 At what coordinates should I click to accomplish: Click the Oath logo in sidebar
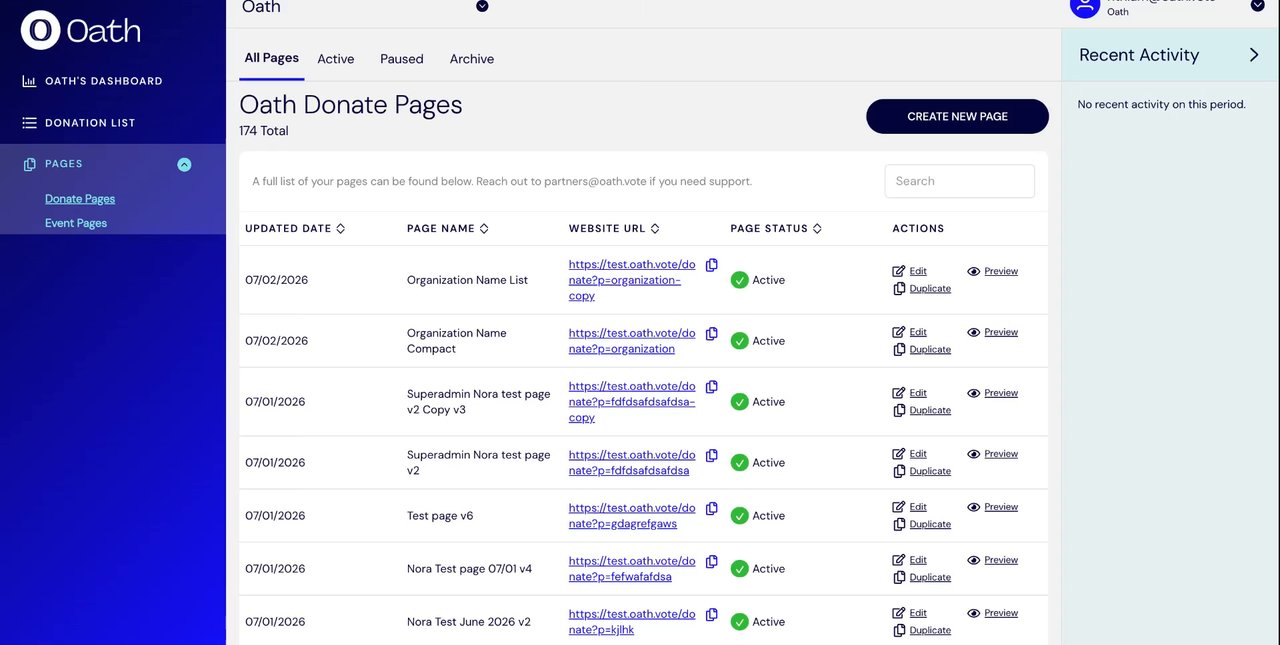tap(80, 31)
